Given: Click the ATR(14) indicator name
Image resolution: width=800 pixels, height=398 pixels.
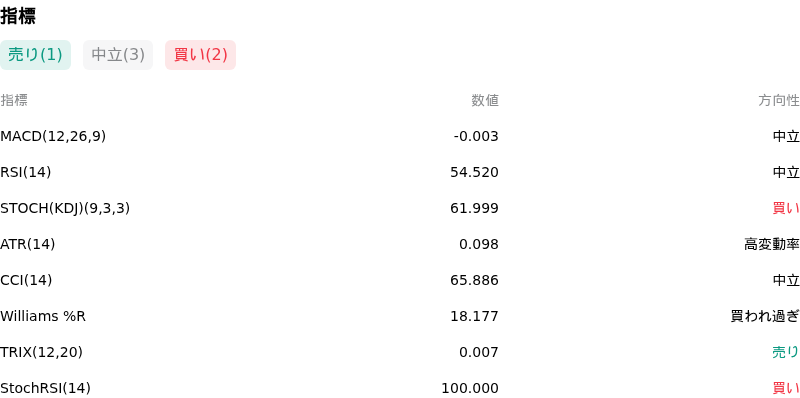Looking at the screenshot, I should [28, 244].
